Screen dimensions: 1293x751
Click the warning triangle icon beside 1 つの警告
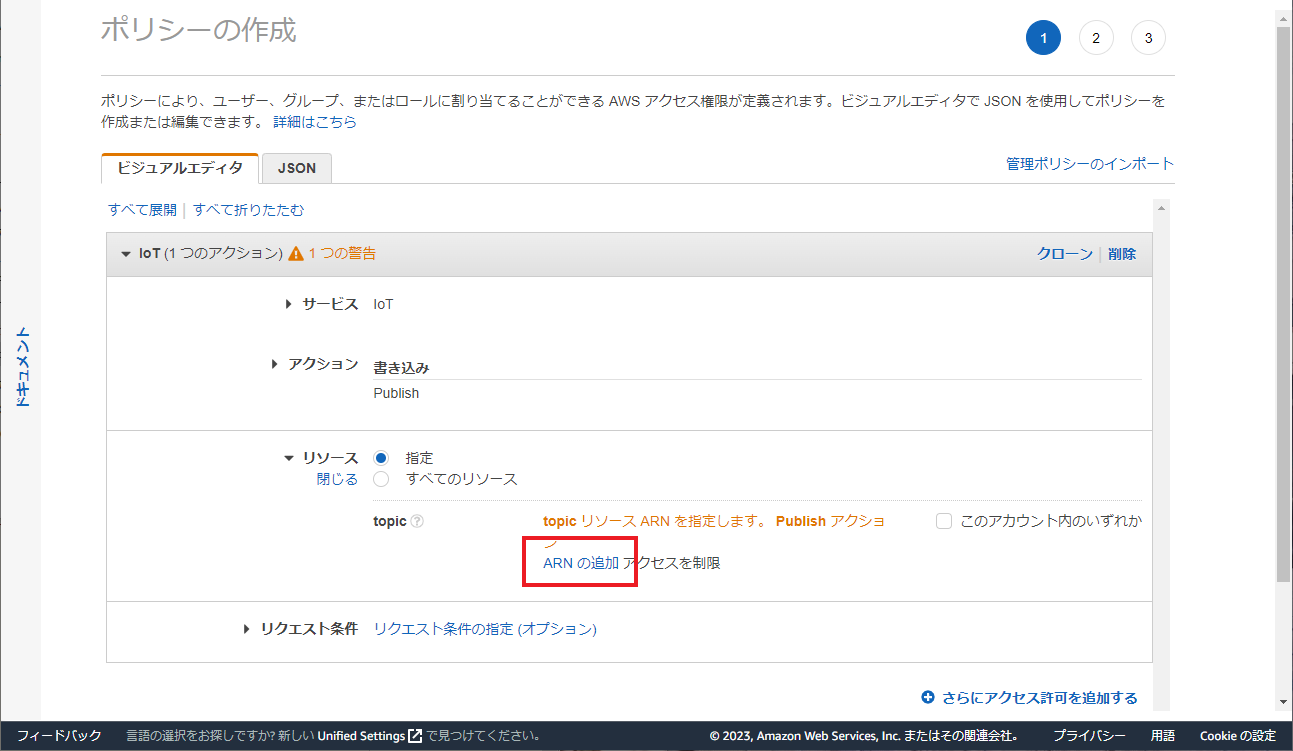coord(296,254)
